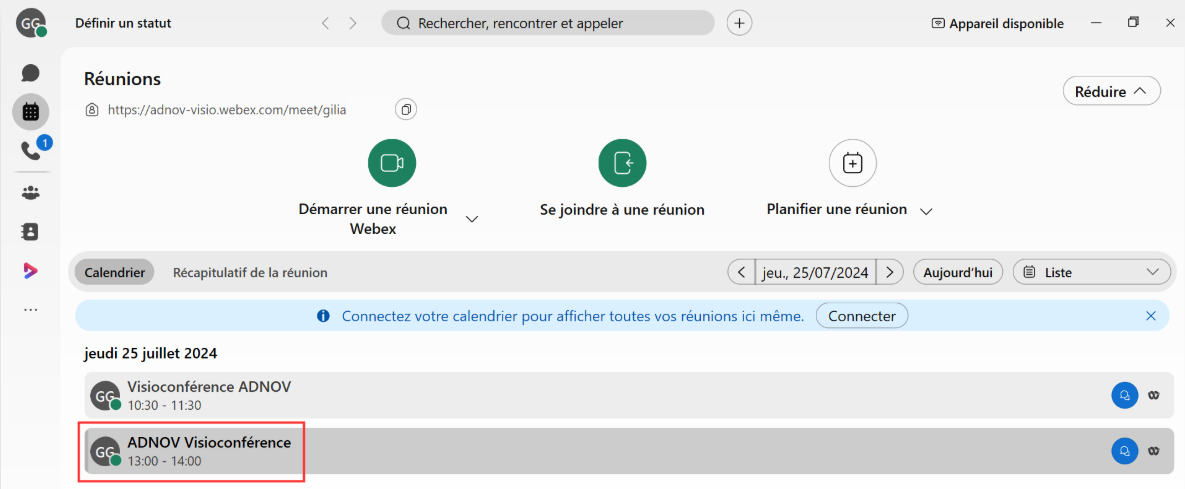
Task: Click the info icon in the blue banner
Action: (323, 316)
